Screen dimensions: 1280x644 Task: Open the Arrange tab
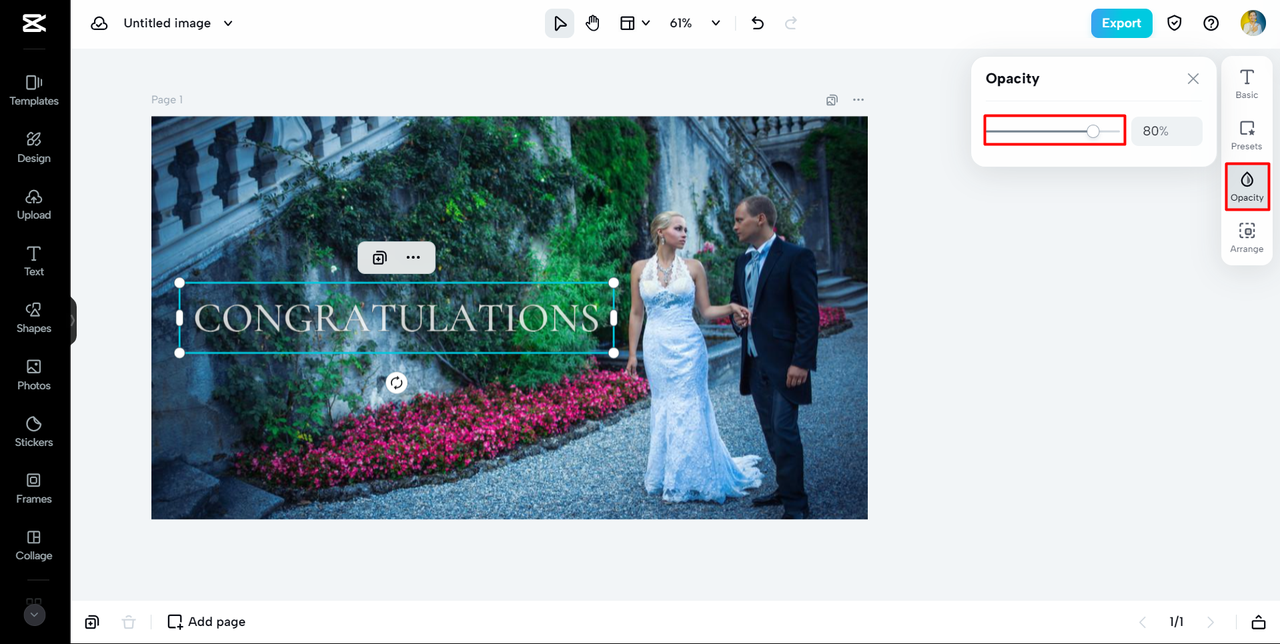(1247, 238)
